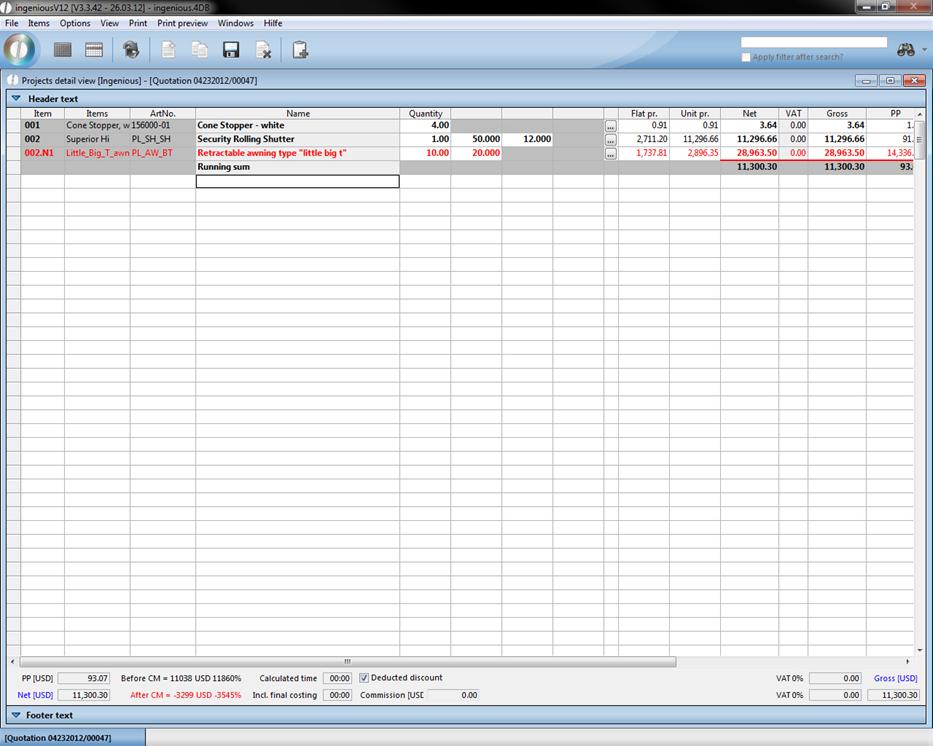Enable Apply filter after search checkbox
This screenshot has height=746, width=933.
click(x=746, y=57)
